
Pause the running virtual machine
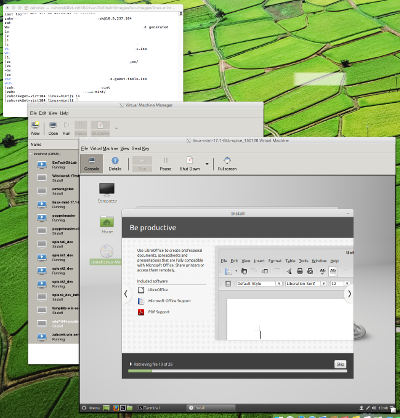(165, 163)
